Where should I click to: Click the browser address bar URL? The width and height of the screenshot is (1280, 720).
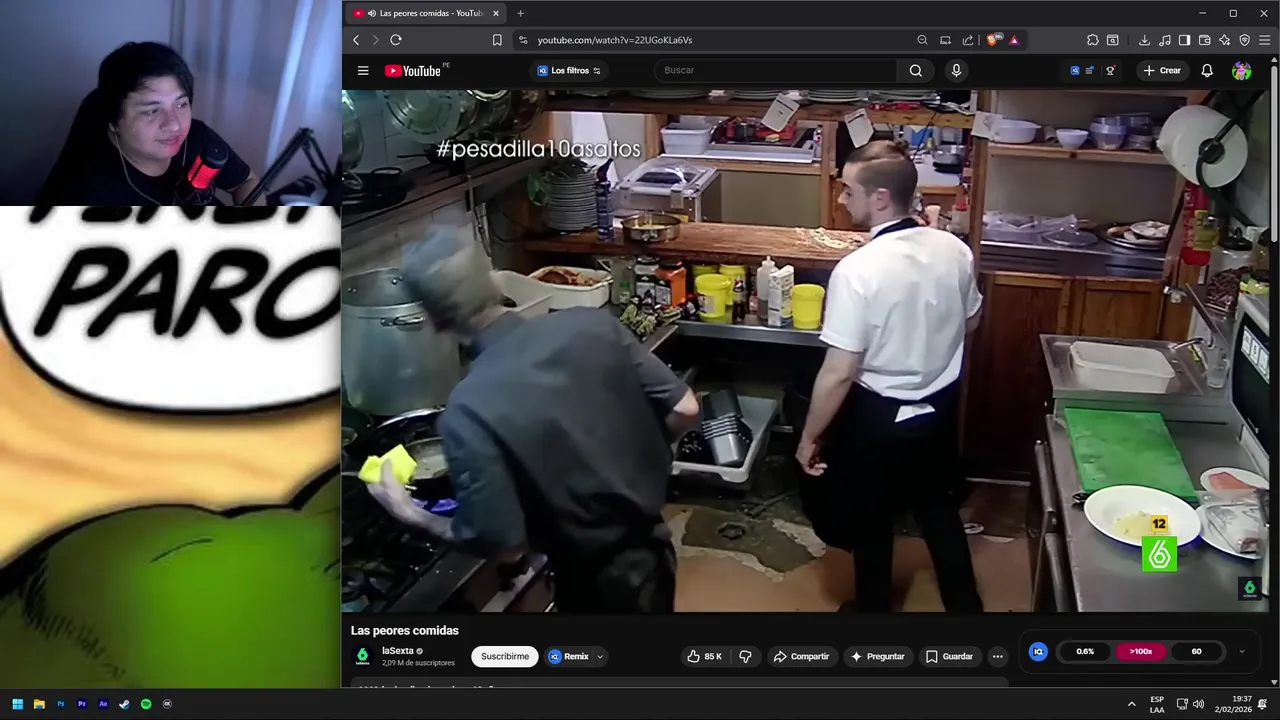[x=615, y=40]
